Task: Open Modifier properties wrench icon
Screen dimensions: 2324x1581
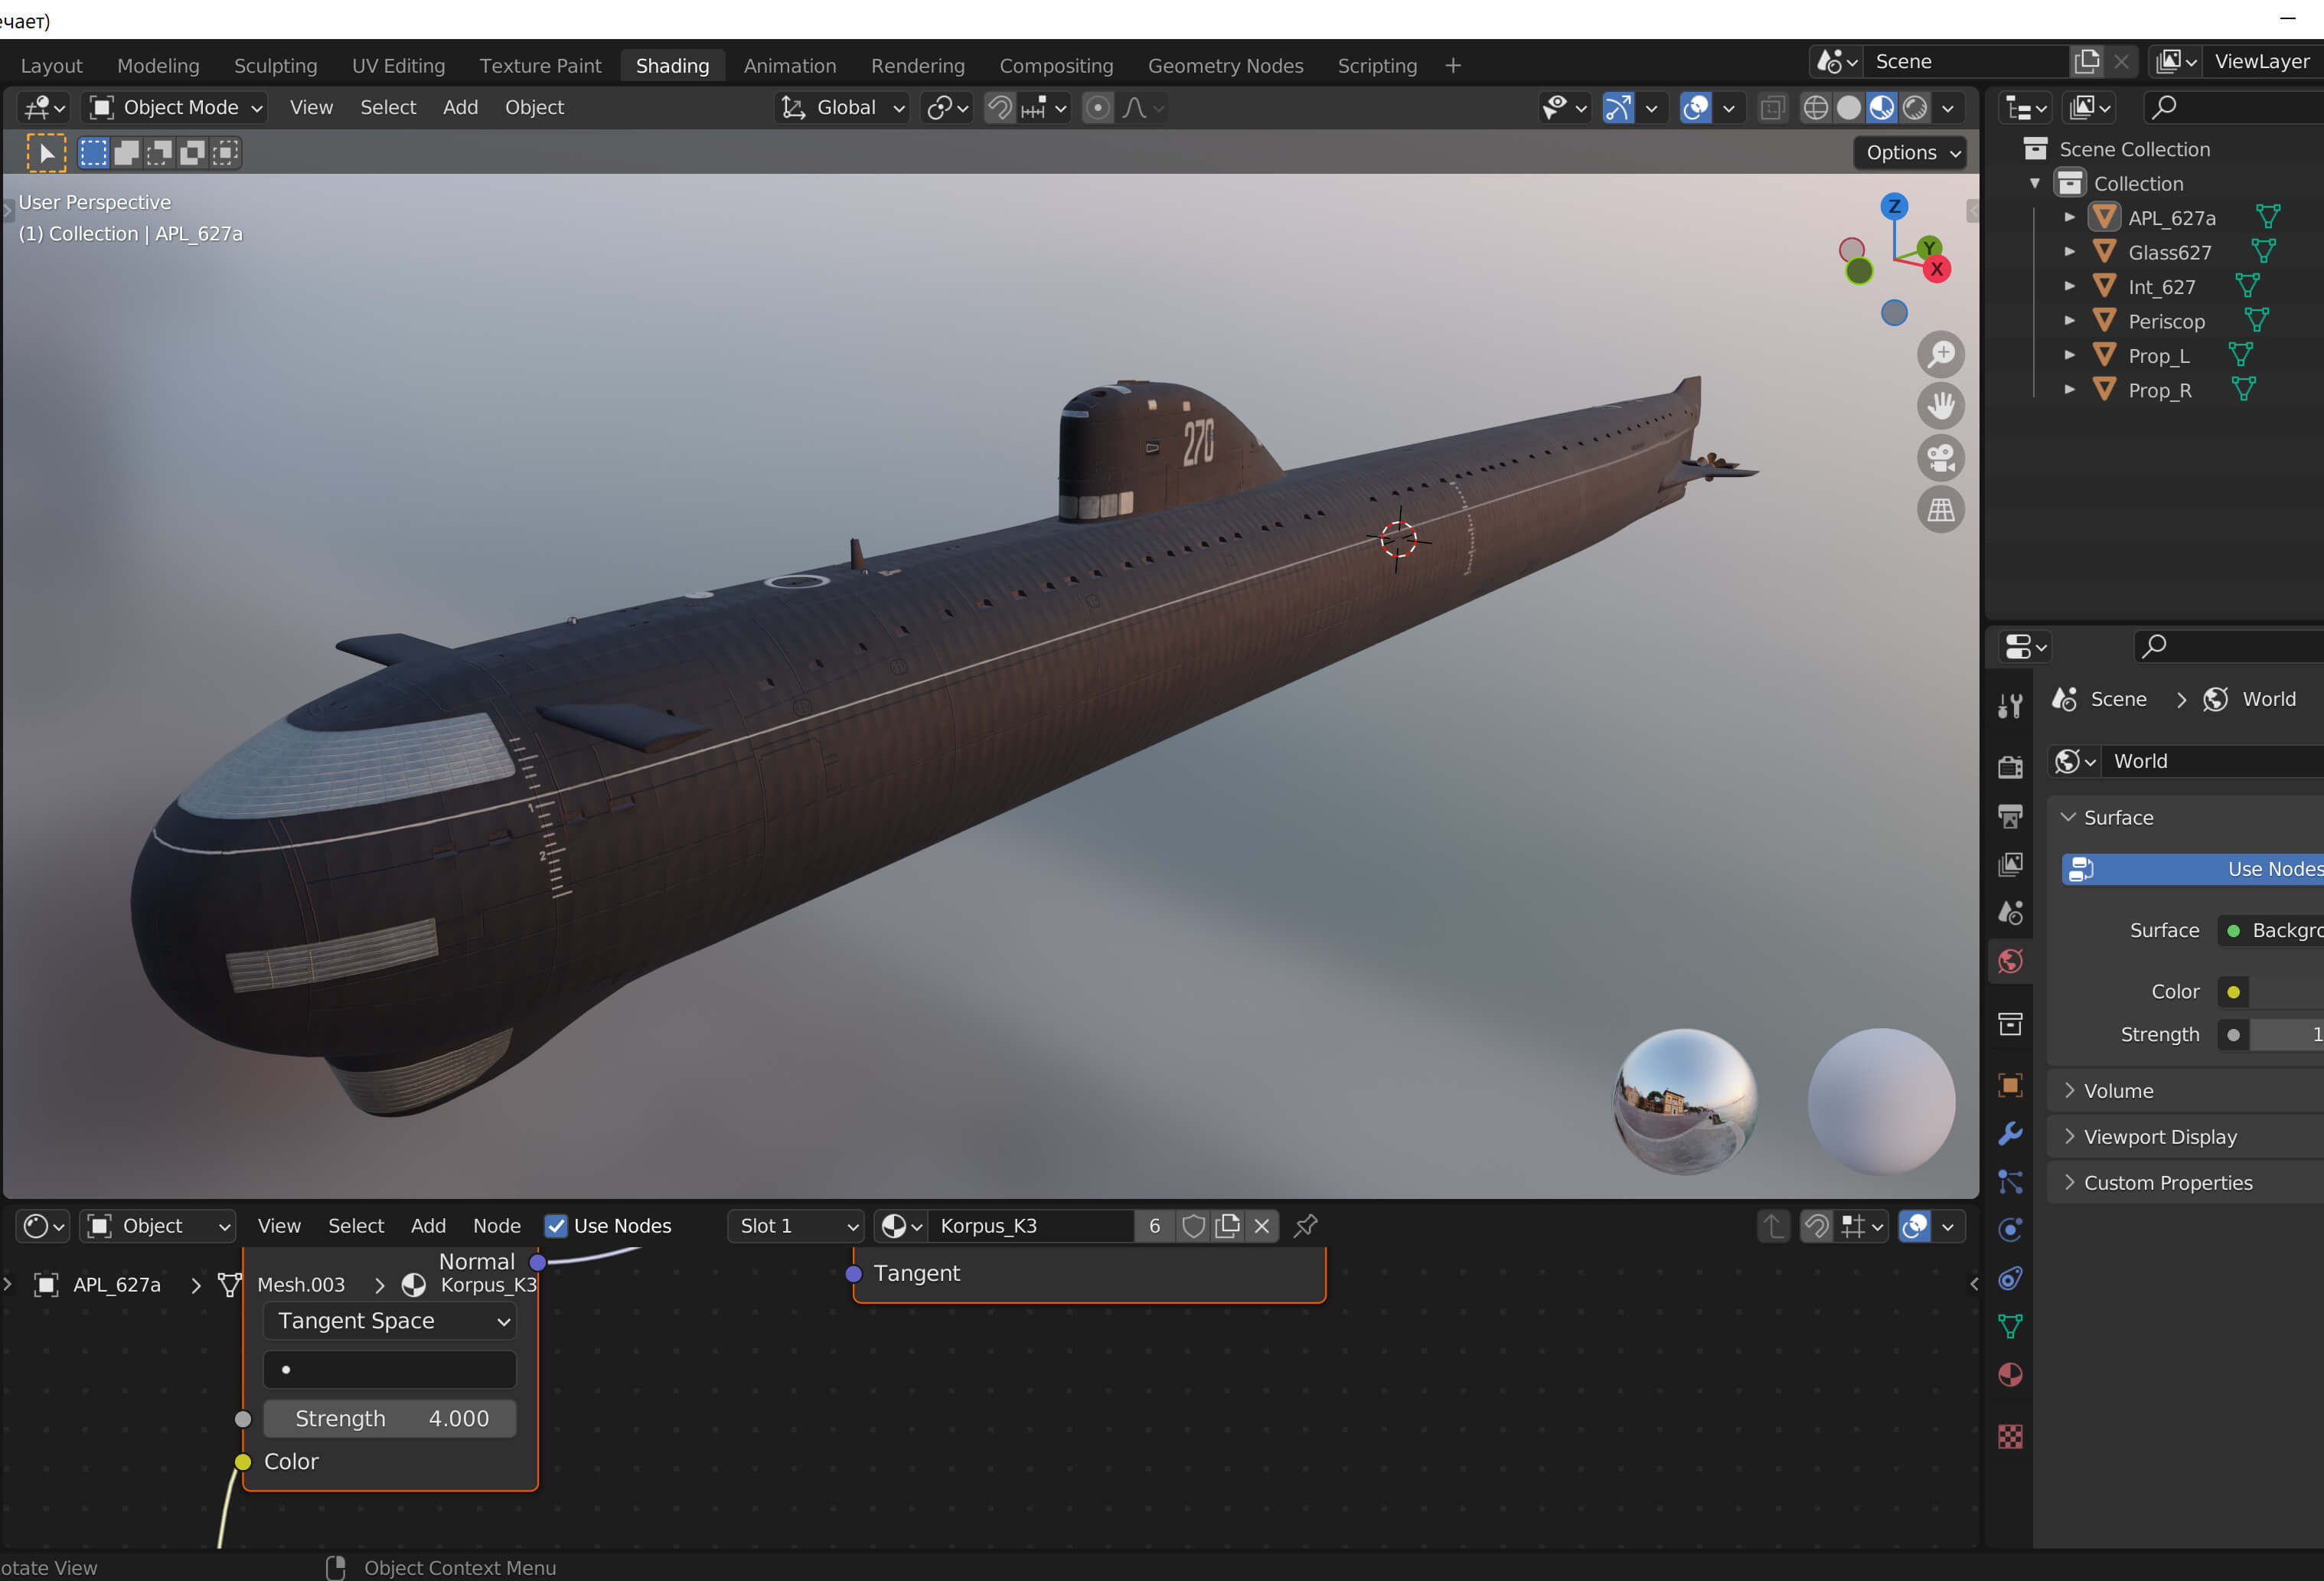Action: [x=2010, y=1133]
